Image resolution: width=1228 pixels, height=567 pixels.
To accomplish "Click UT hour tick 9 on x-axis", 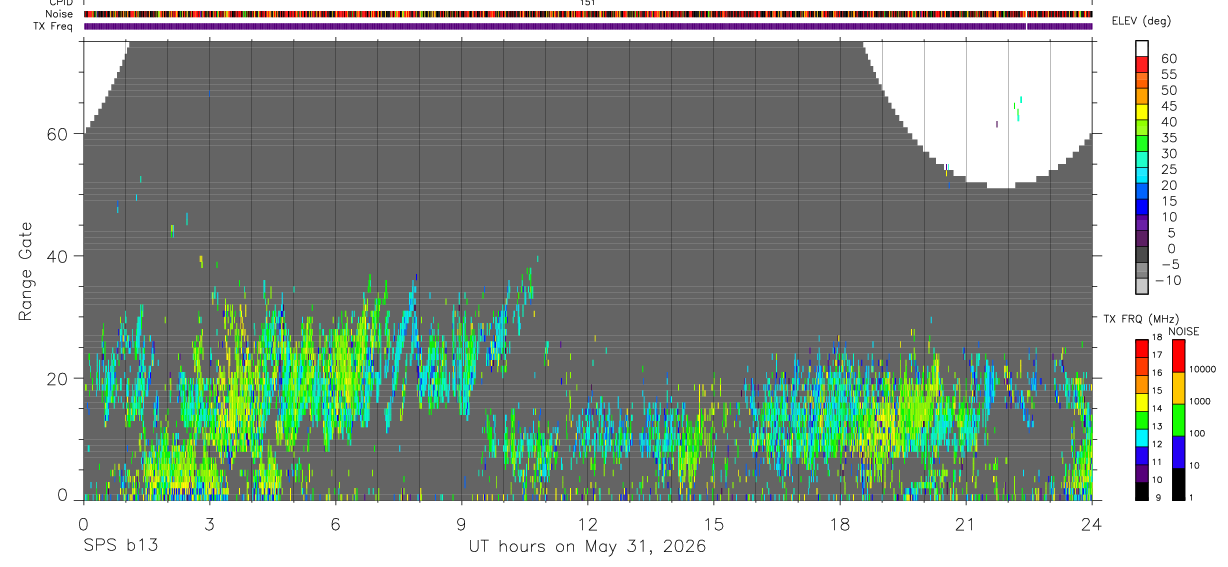I will coord(461,523).
